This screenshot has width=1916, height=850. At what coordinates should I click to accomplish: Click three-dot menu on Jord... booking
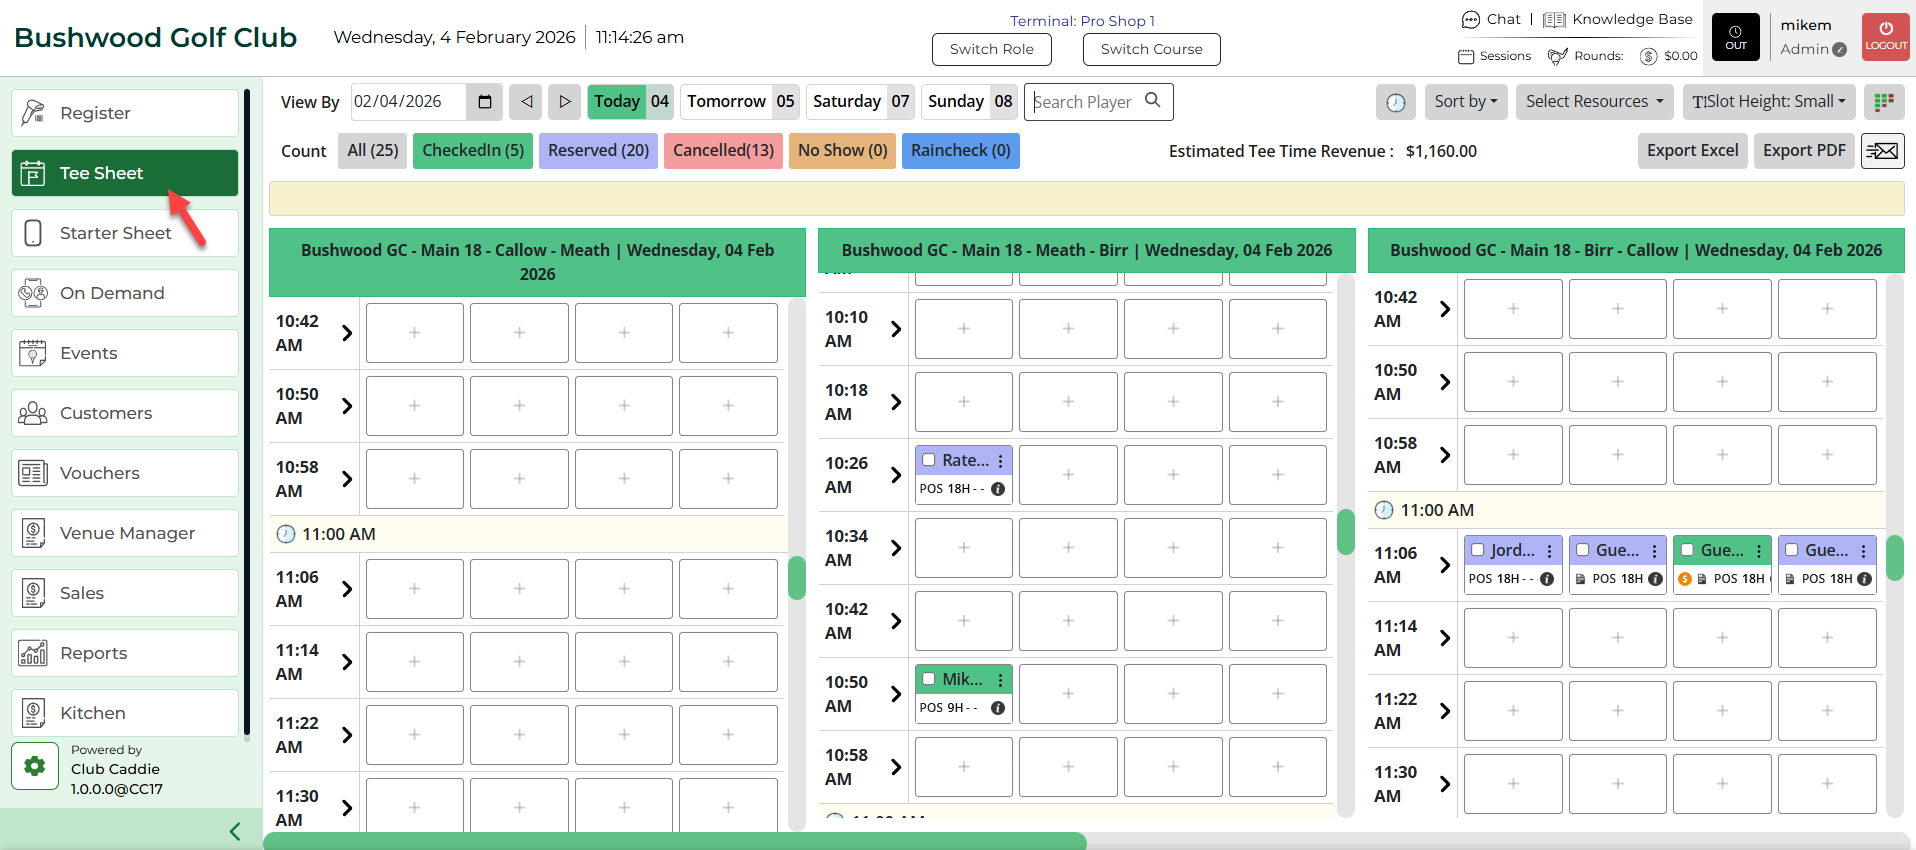pyautogui.click(x=1549, y=551)
